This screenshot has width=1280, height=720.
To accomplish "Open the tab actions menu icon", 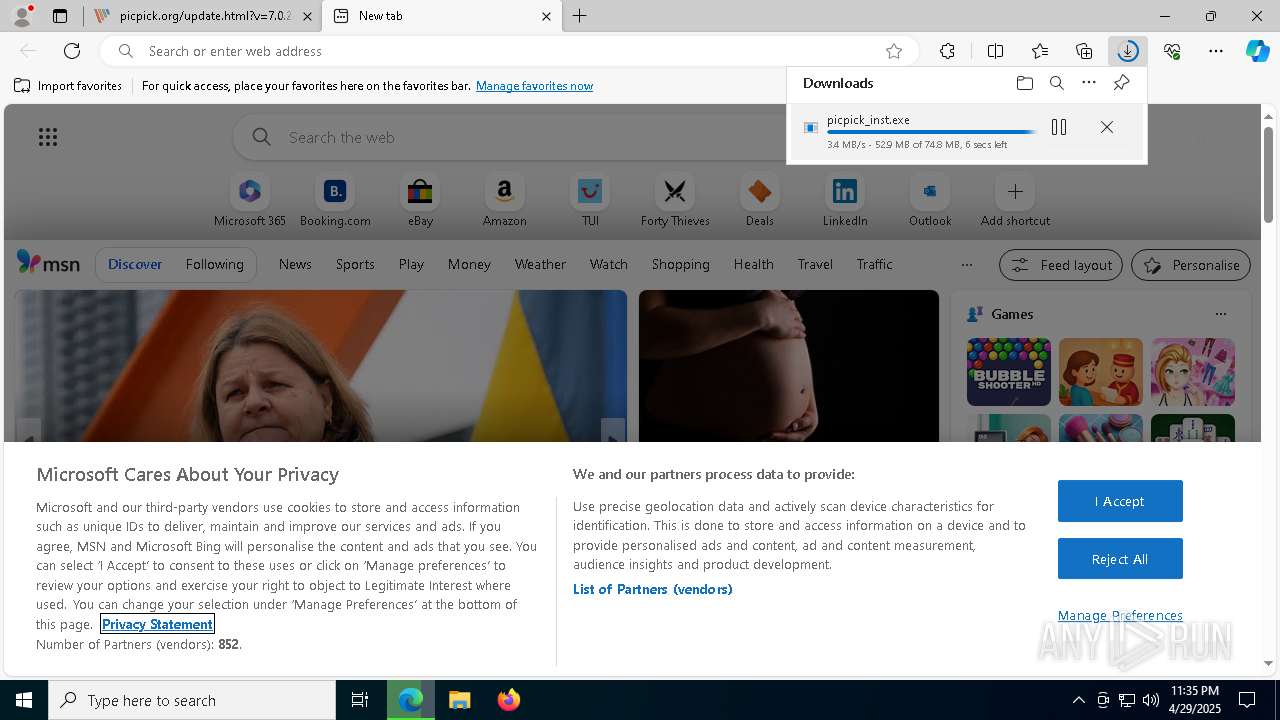I will click(60, 16).
